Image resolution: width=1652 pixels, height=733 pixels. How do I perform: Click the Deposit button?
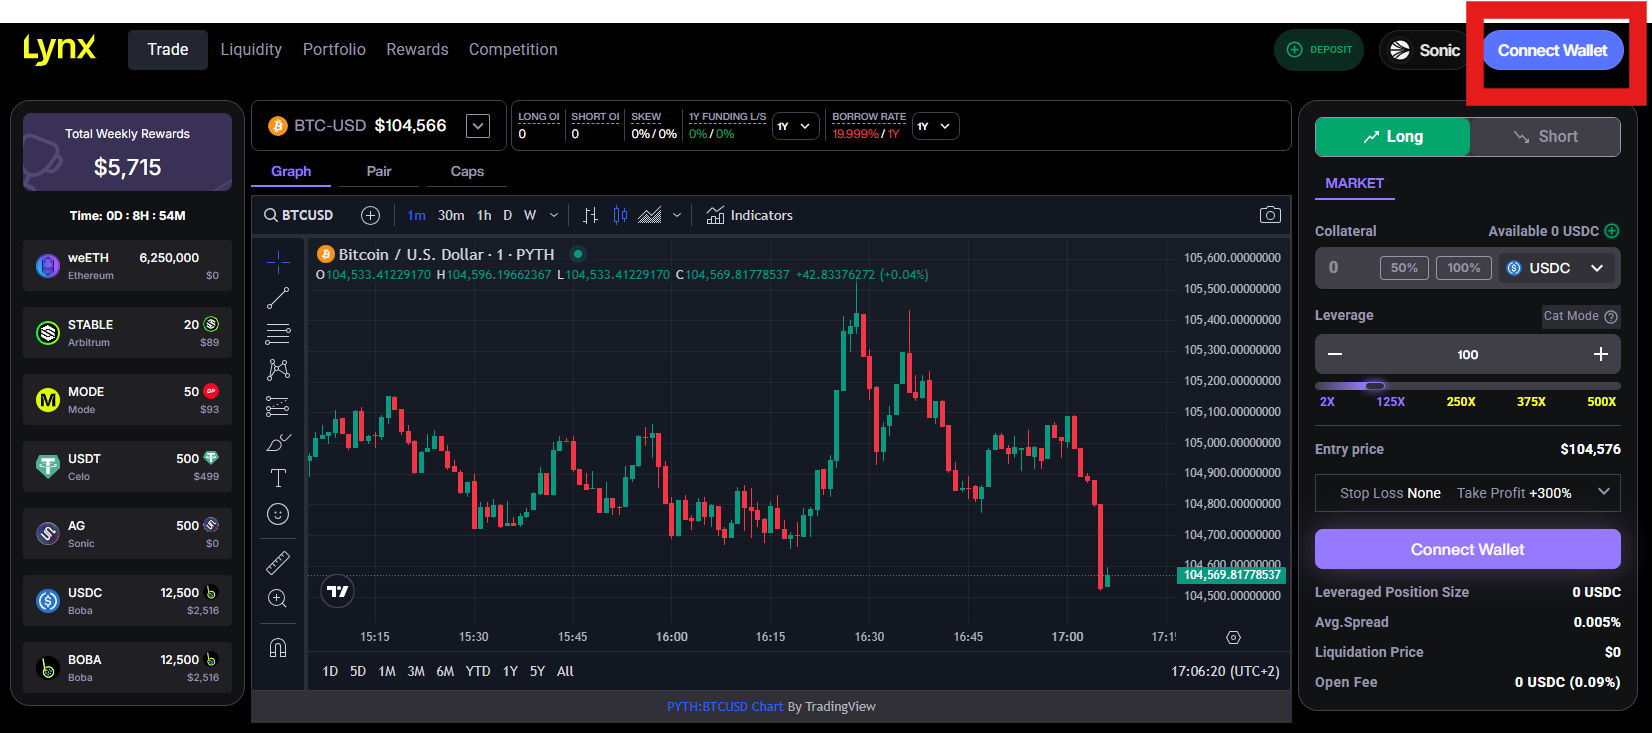(x=1319, y=50)
